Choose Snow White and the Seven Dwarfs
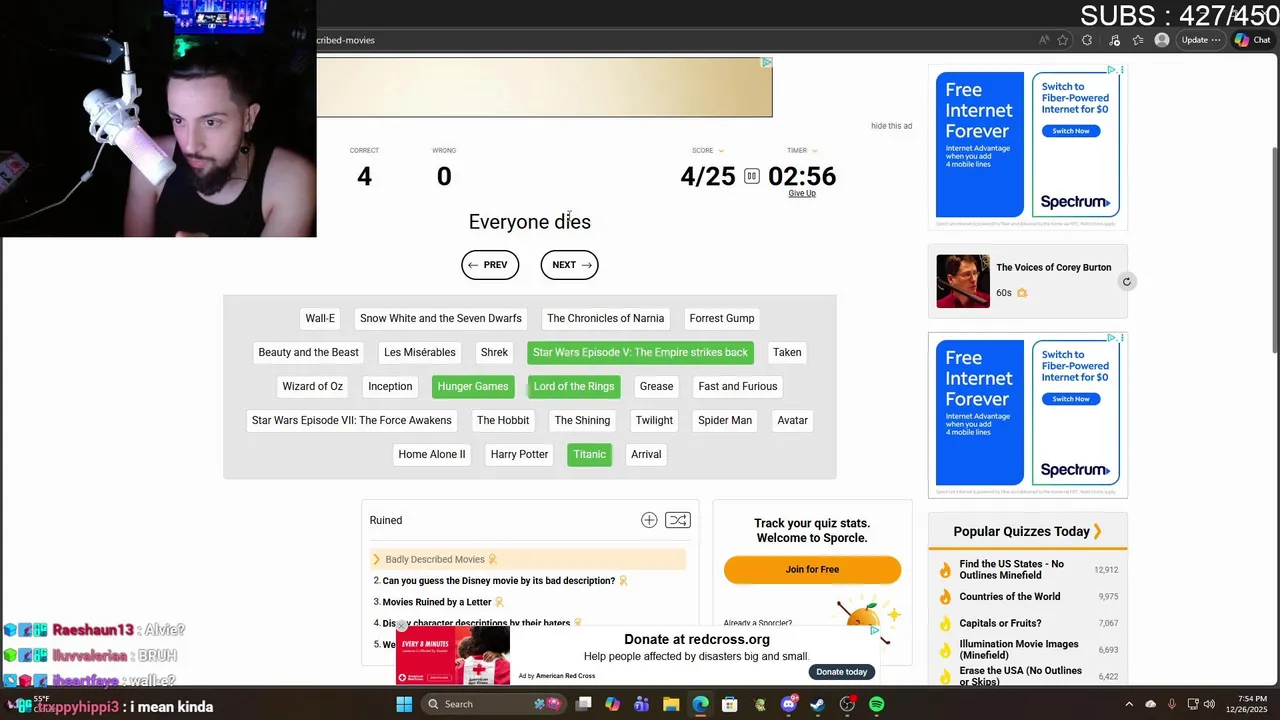 point(441,318)
